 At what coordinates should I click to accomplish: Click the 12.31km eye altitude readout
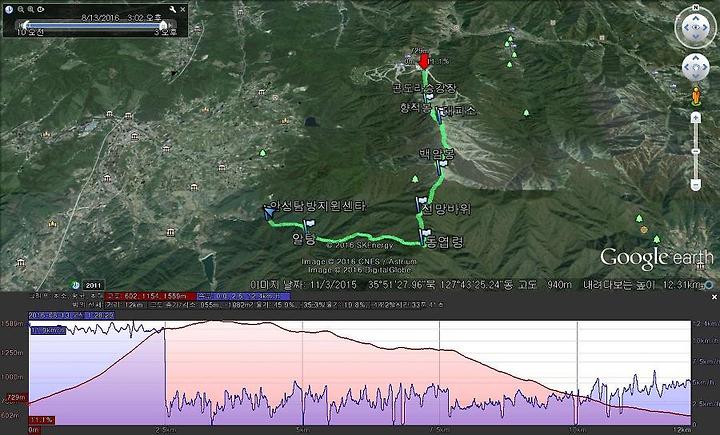[682, 285]
